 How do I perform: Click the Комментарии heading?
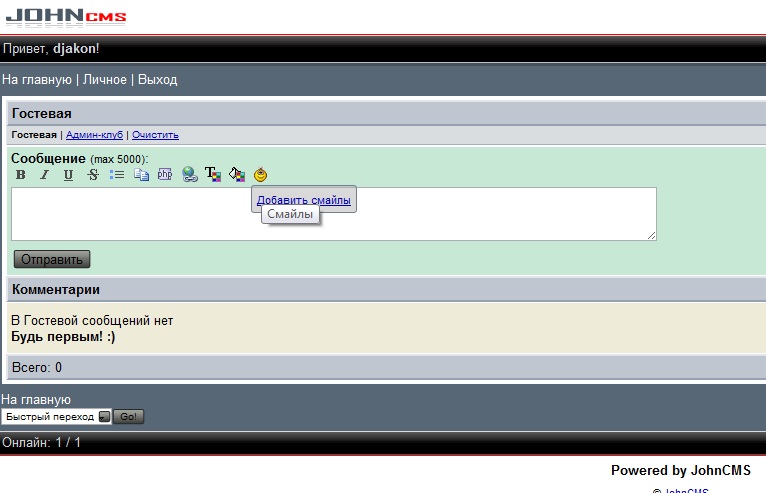[x=56, y=290]
